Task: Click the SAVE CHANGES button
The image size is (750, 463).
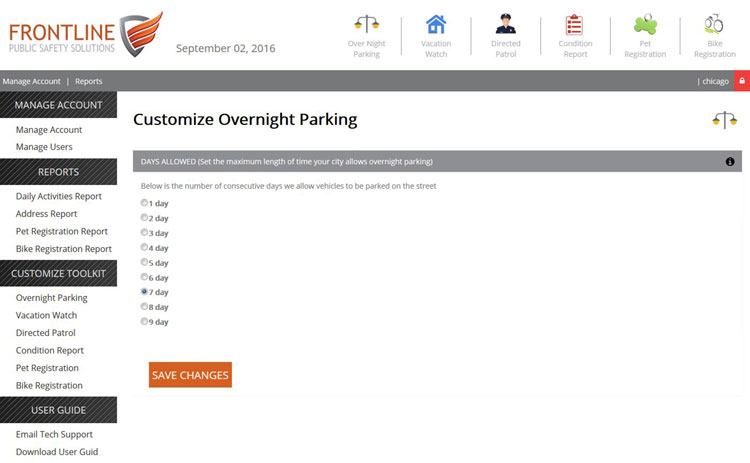Action: pyautogui.click(x=190, y=375)
